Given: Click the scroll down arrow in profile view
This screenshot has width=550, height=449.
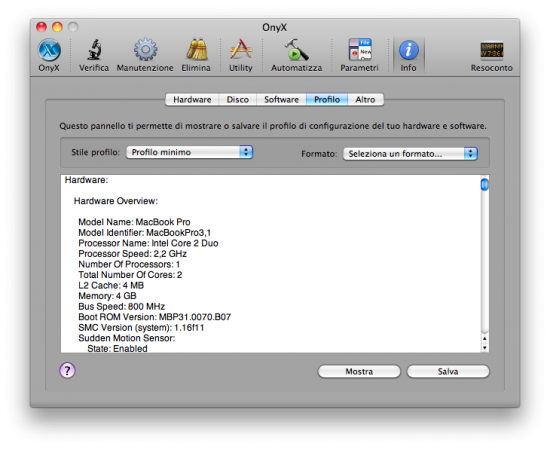Looking at the screenshot, I should pyautogui.click(x=484, y=348).
